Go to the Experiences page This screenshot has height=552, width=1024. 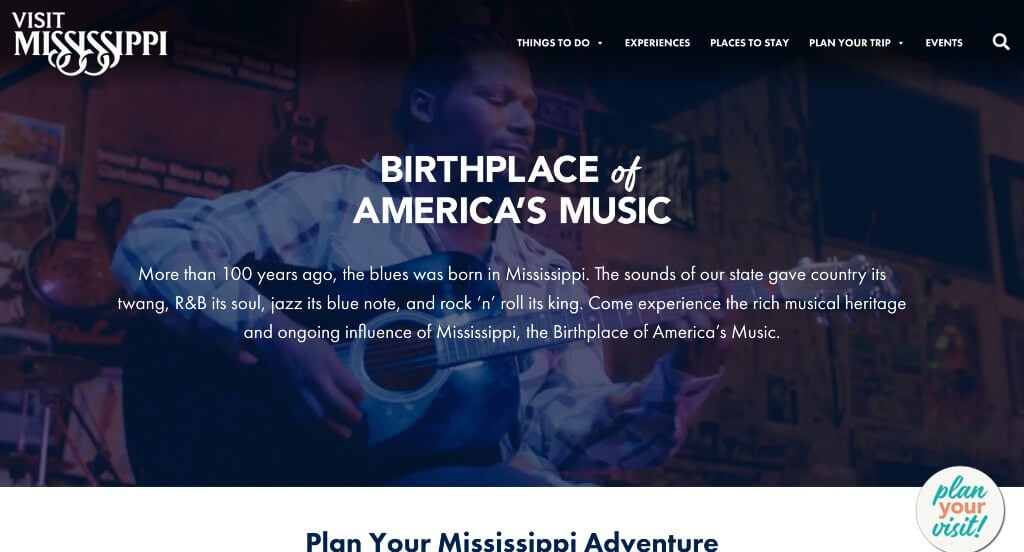pyautogui.click(x=657, y=42)
